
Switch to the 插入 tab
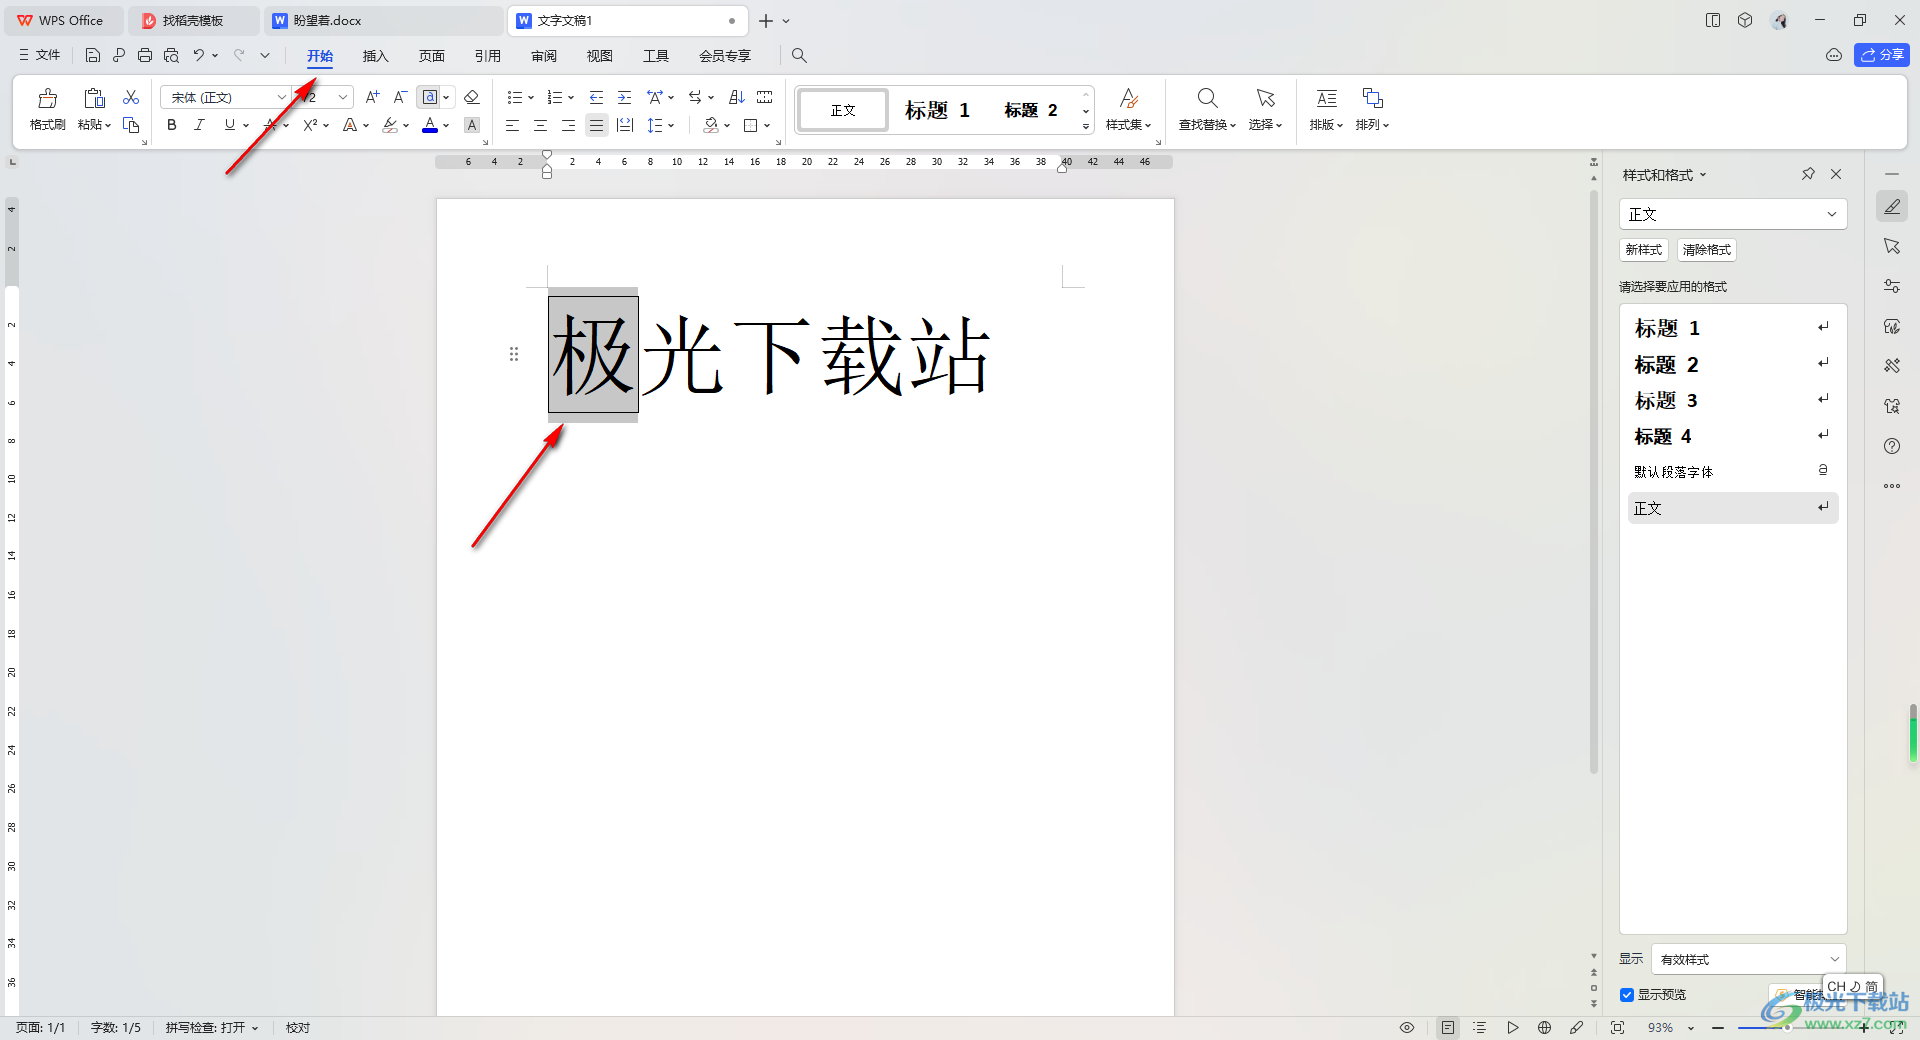[375, 55]
